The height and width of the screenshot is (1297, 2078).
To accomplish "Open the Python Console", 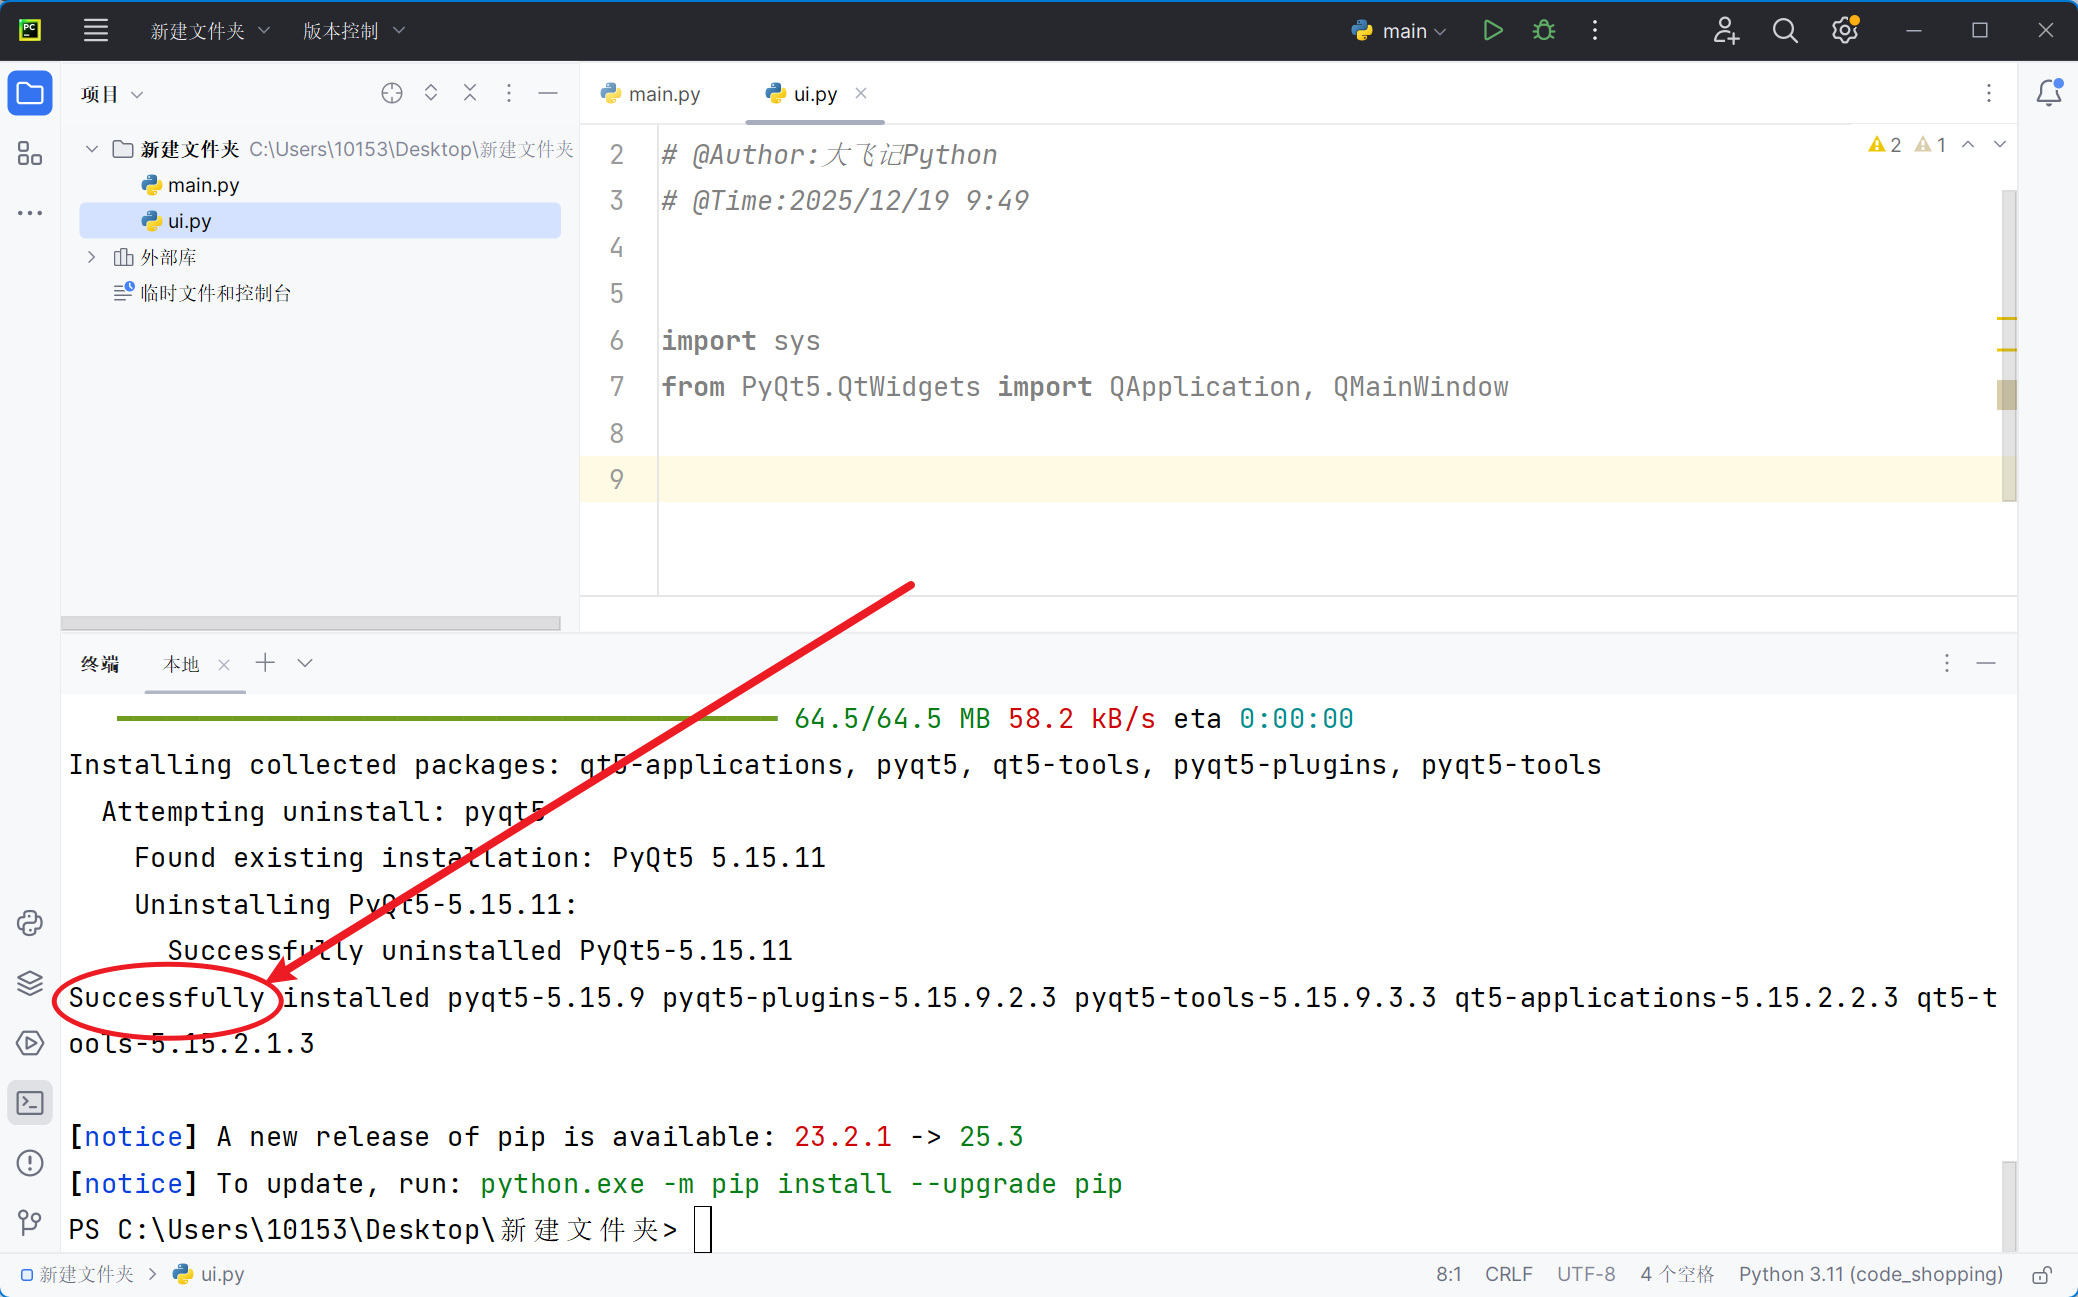I will click(x=30, y=923).
